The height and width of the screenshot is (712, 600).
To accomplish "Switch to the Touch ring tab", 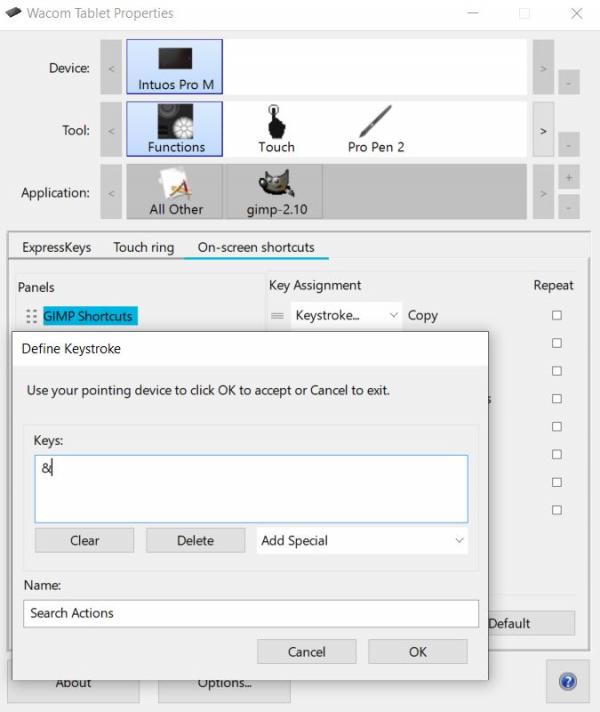I will coord(144,247).
